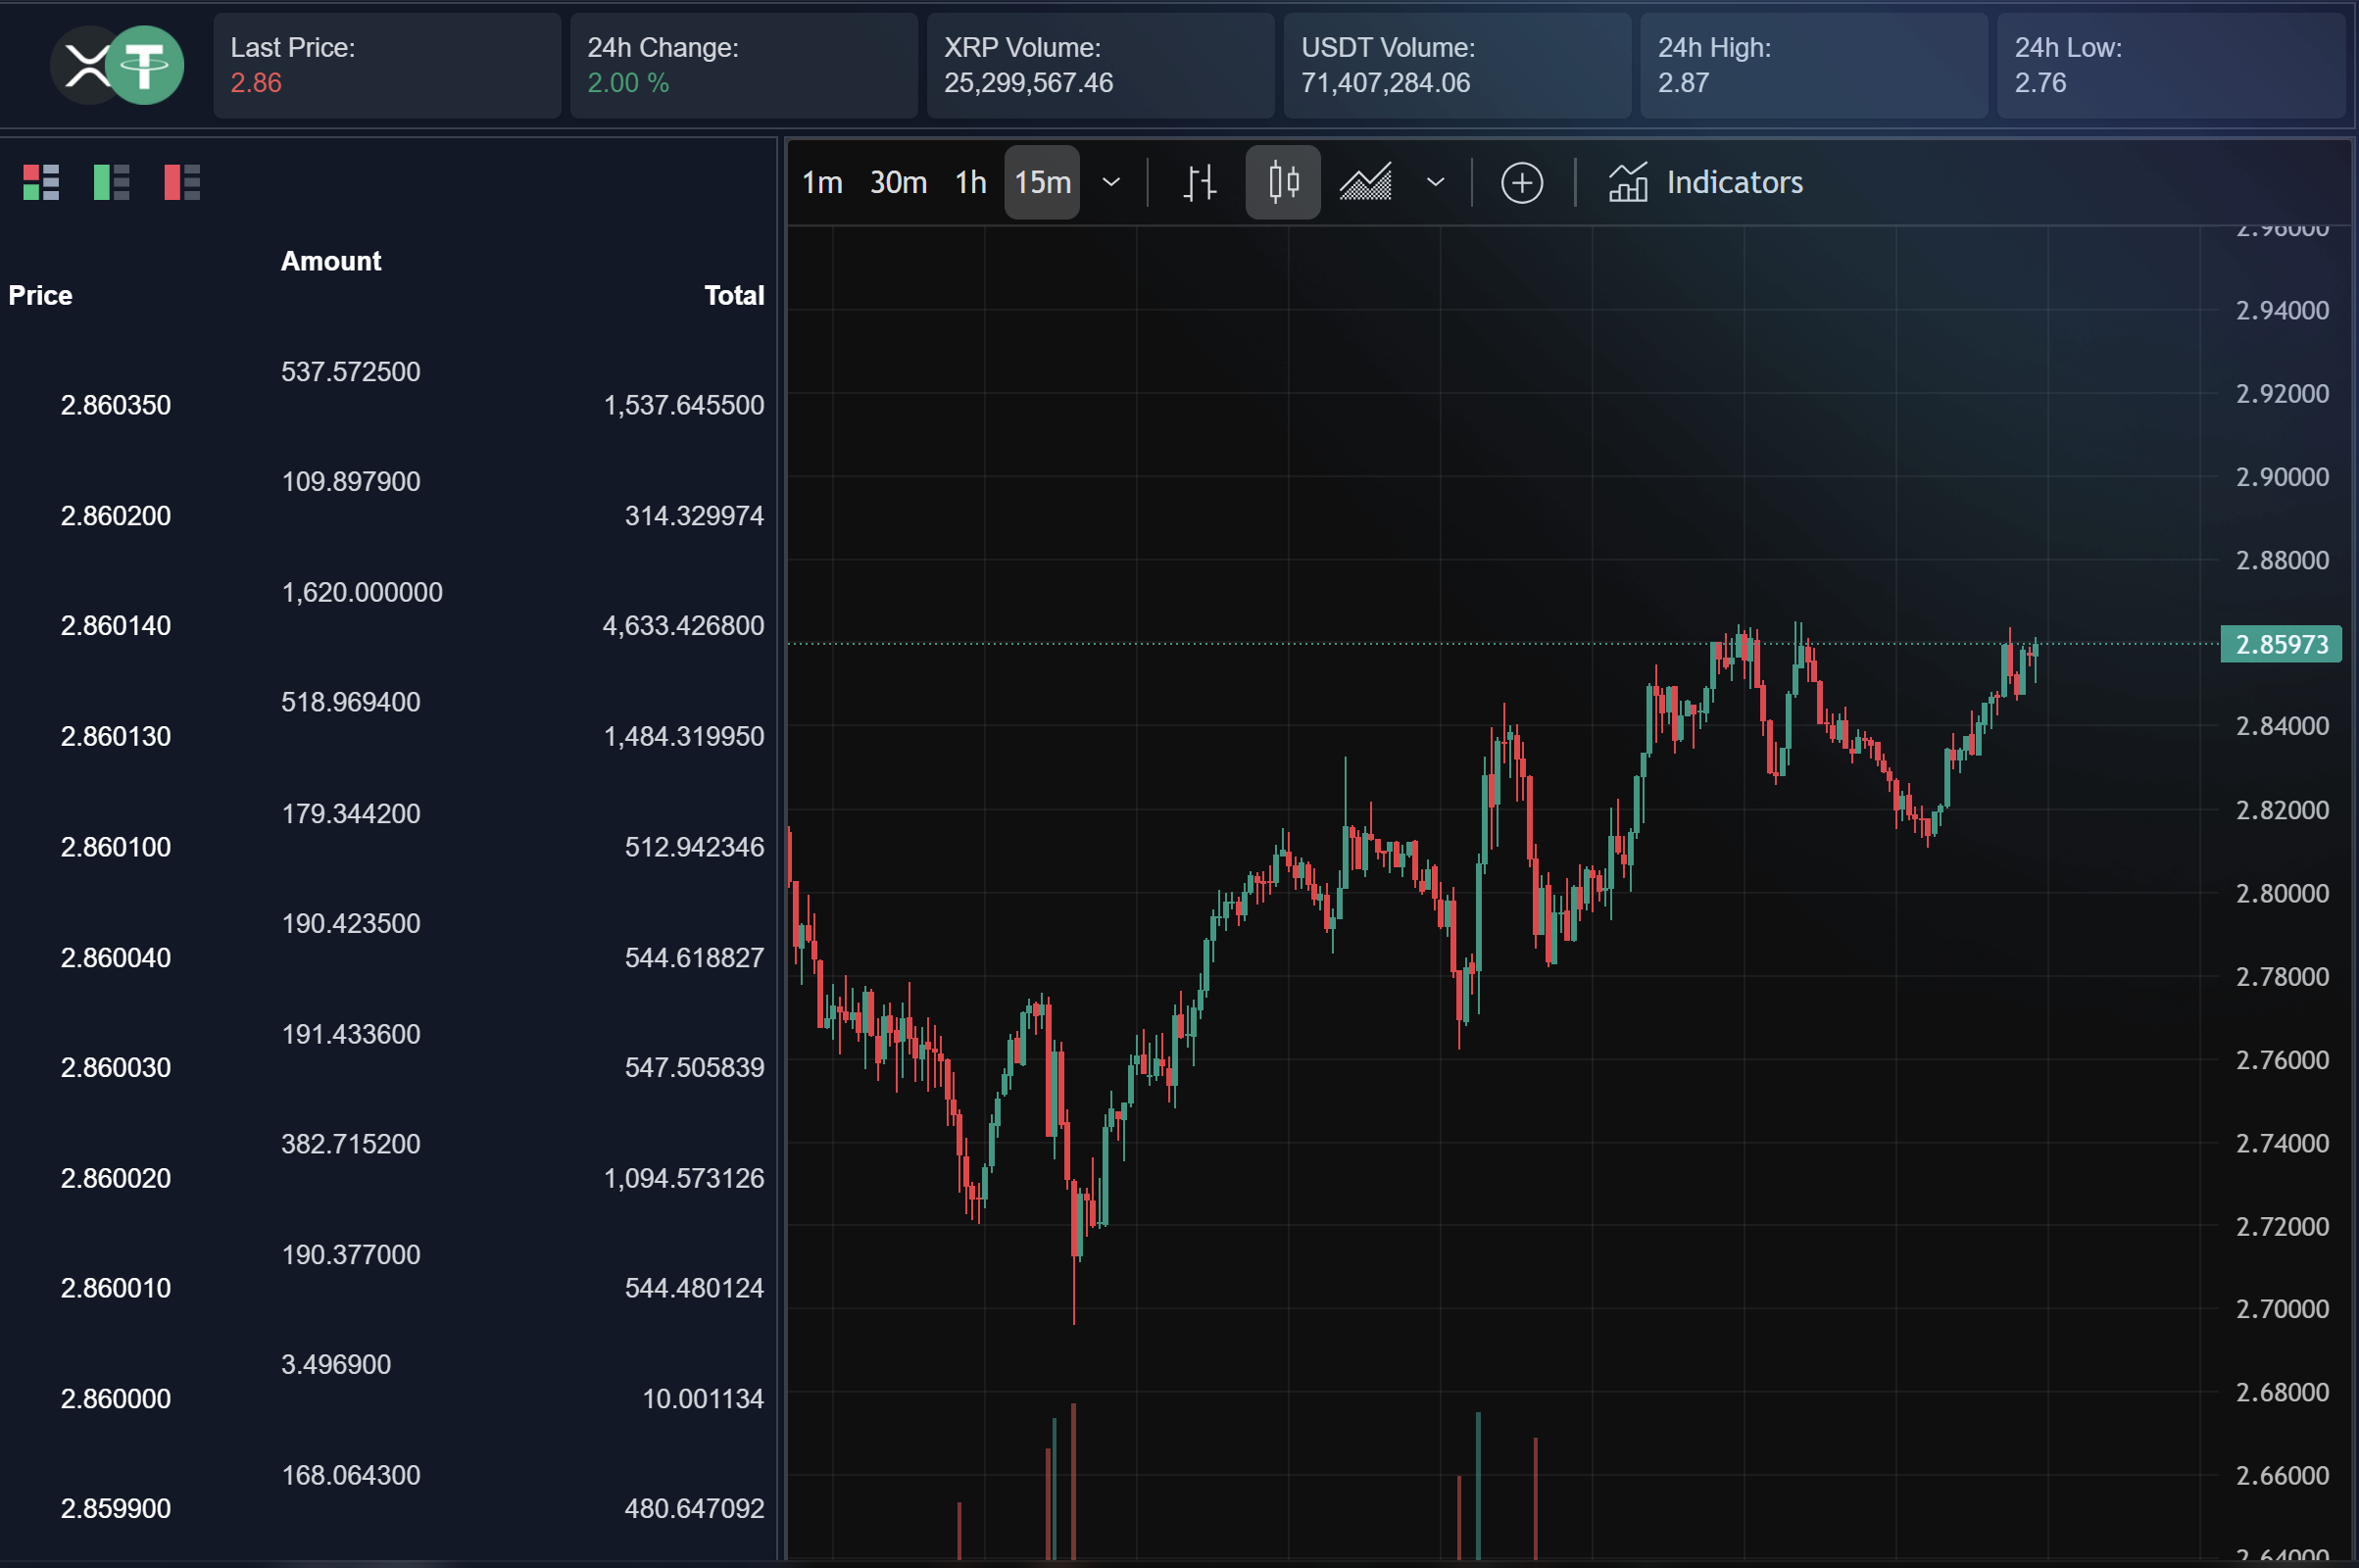Screen dimensions: 2359x1568
Task: Click the 2.85973 price label on chart axis
Action: 2282,644
